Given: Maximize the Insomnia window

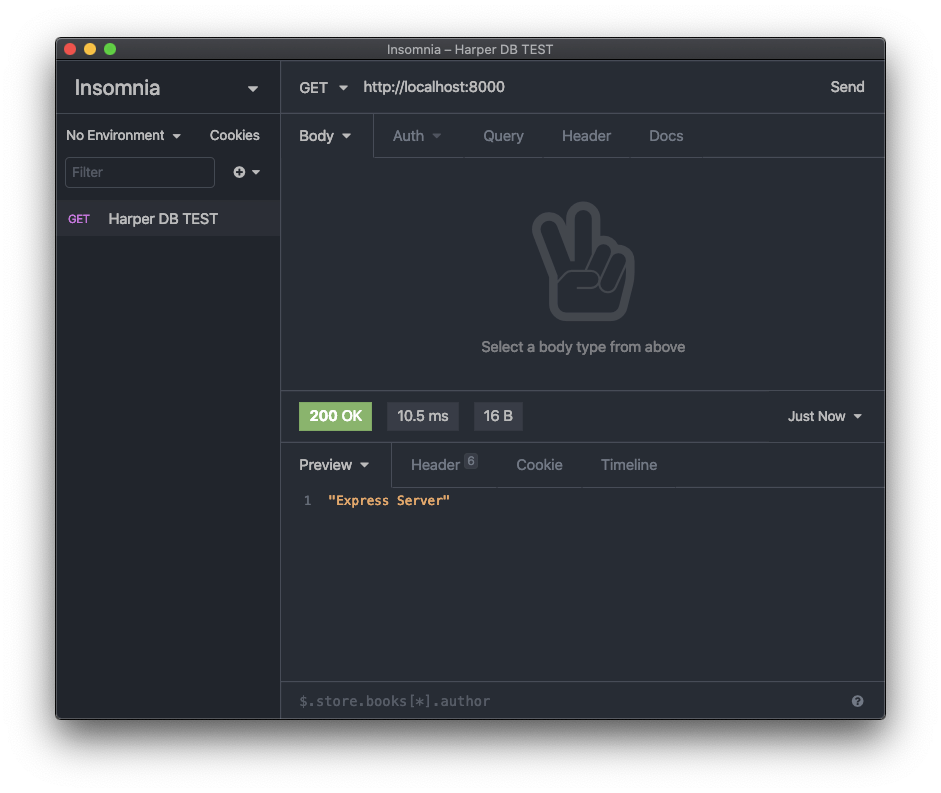Looking at the screenshot, I should point(110,49).
